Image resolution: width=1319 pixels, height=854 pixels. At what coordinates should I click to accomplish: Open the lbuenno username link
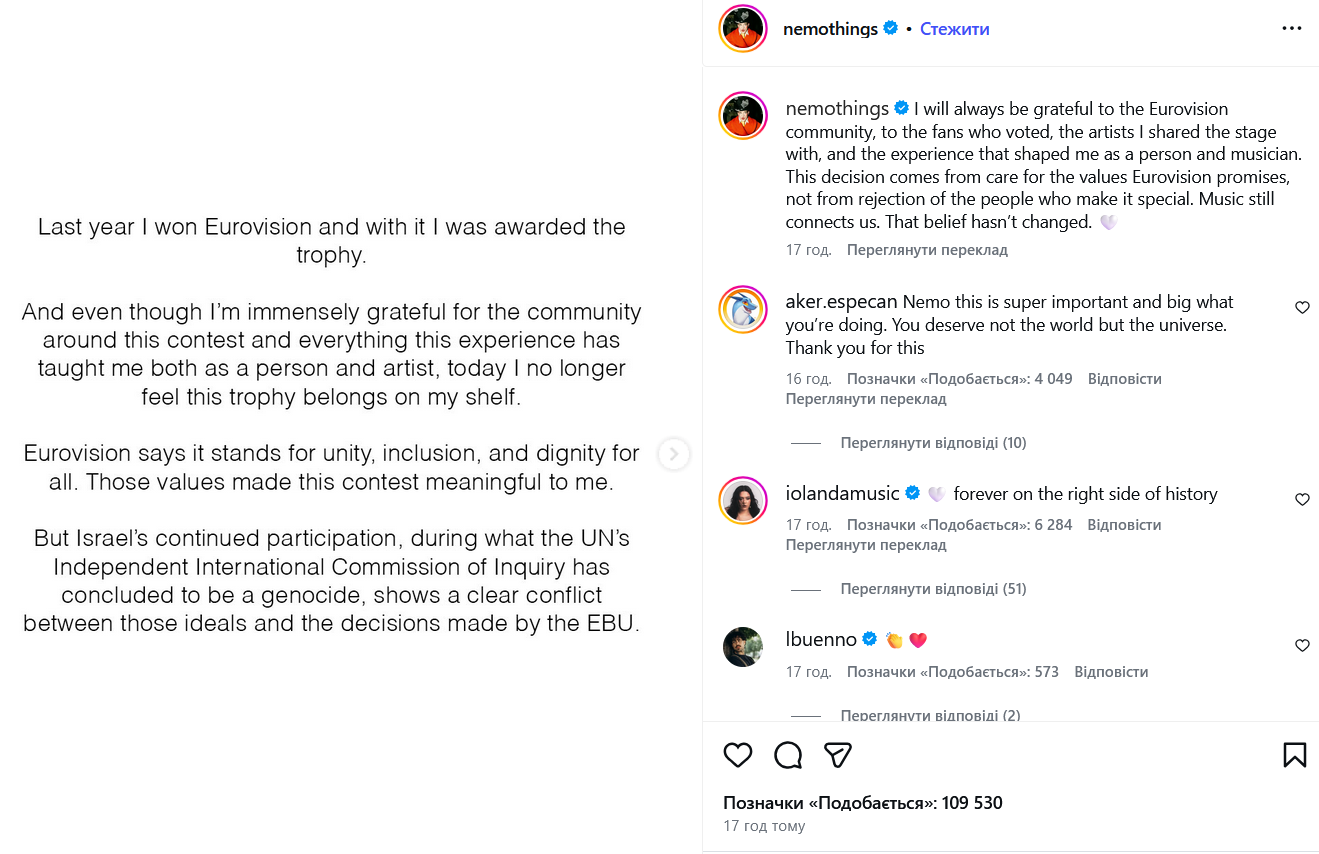(821, 640)
